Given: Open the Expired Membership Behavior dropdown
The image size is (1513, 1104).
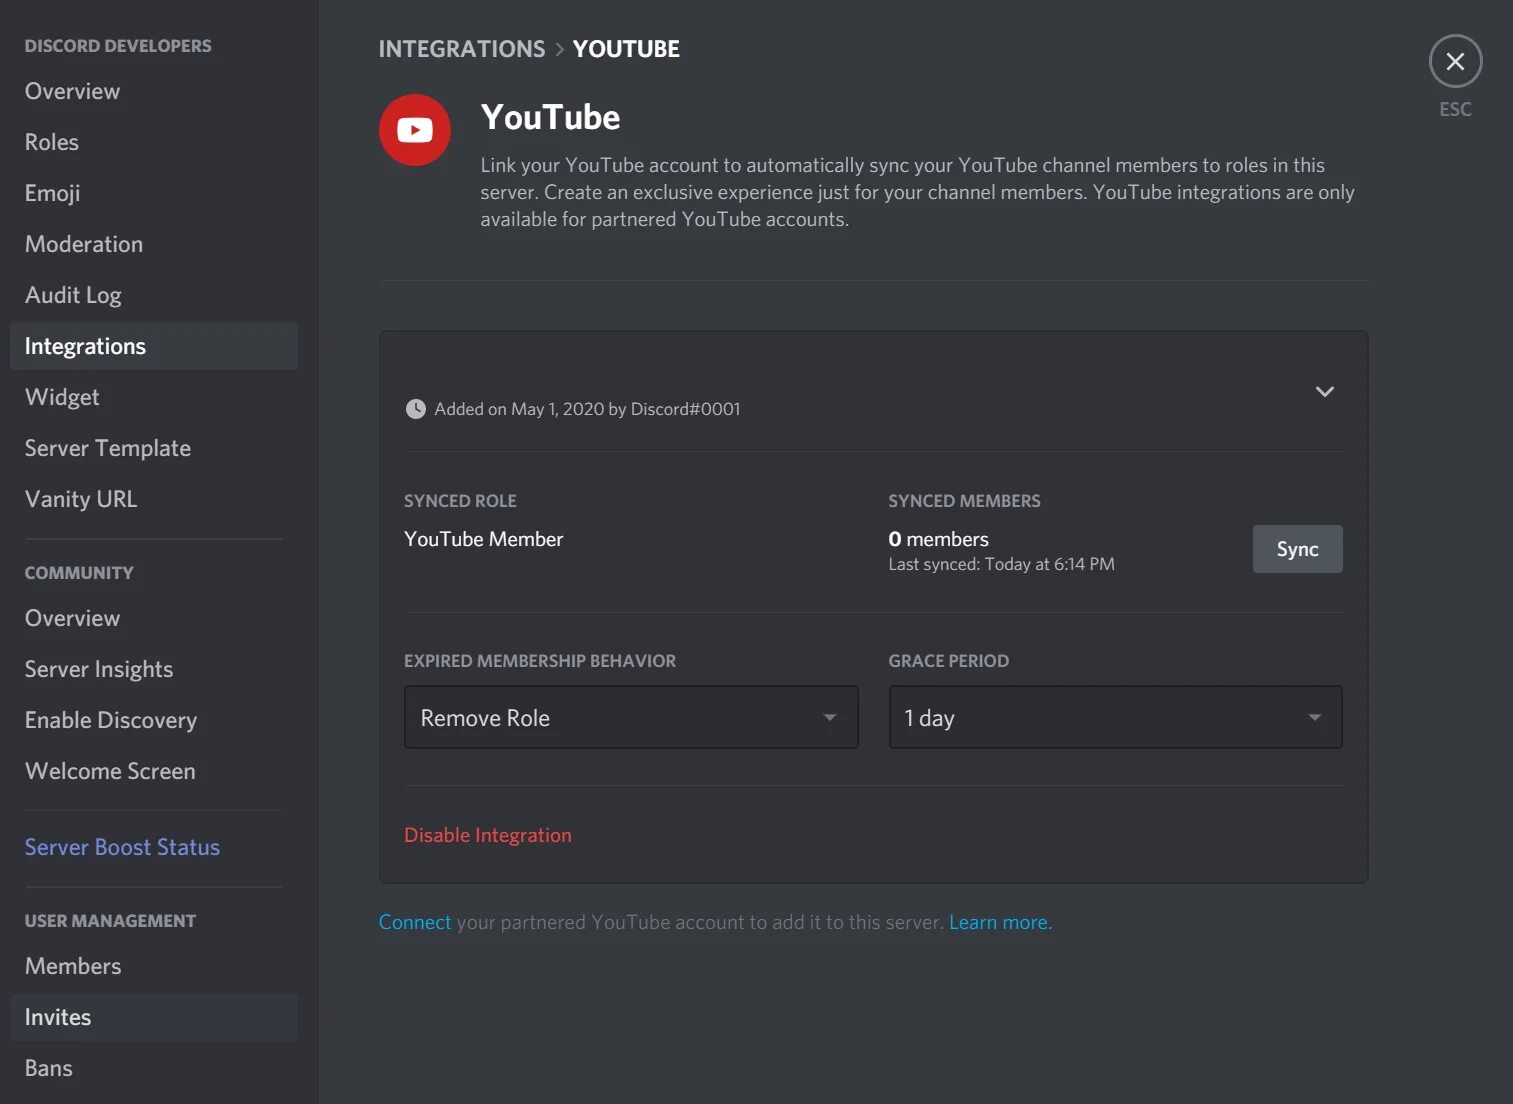Looking at the screenshot, I should (x=630, y=717).
